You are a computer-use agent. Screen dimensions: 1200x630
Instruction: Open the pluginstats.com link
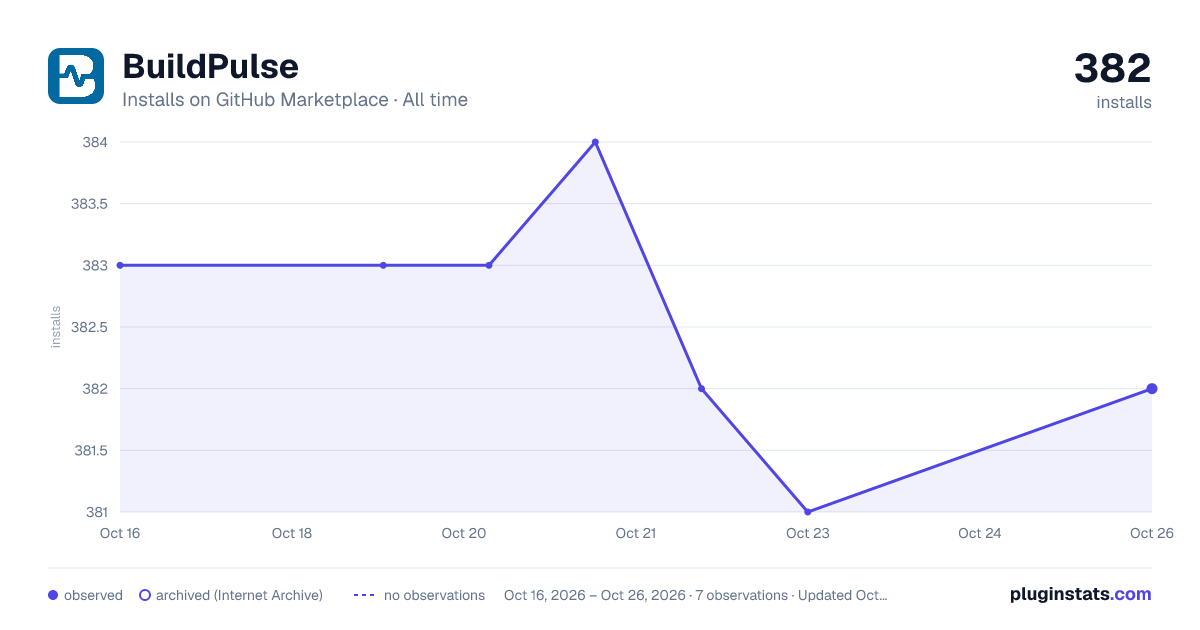tap(1080, 594)
